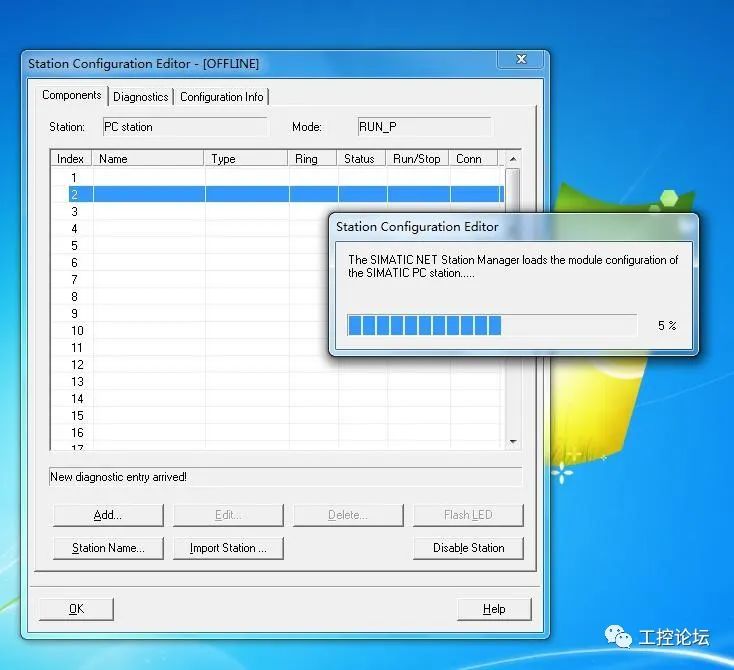The width and height of the screenshot is (734, 670).
Task: Click the Import Station ... button
Action: [x=228, y=548]
